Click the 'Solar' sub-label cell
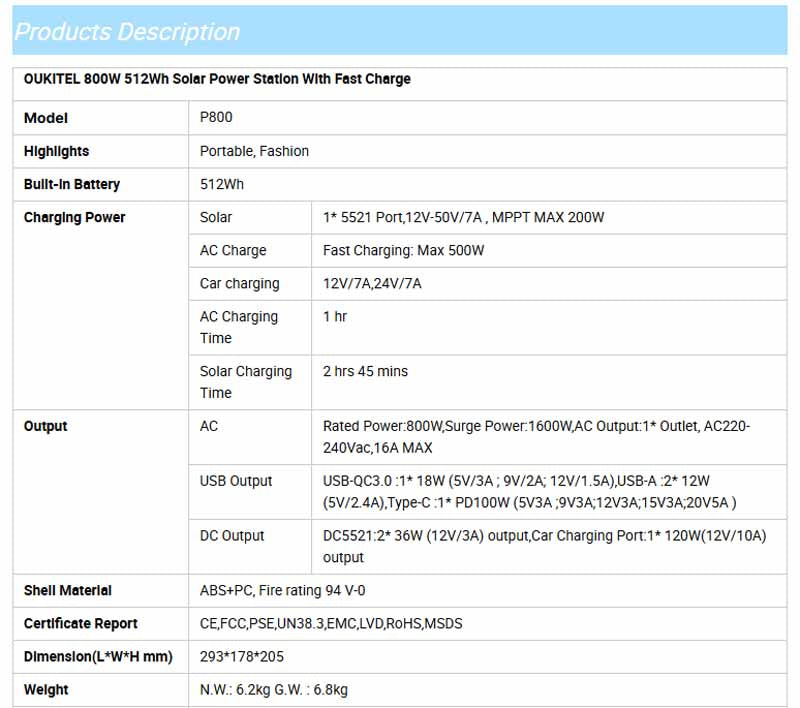Screen dimensions: 800x708 216,217
